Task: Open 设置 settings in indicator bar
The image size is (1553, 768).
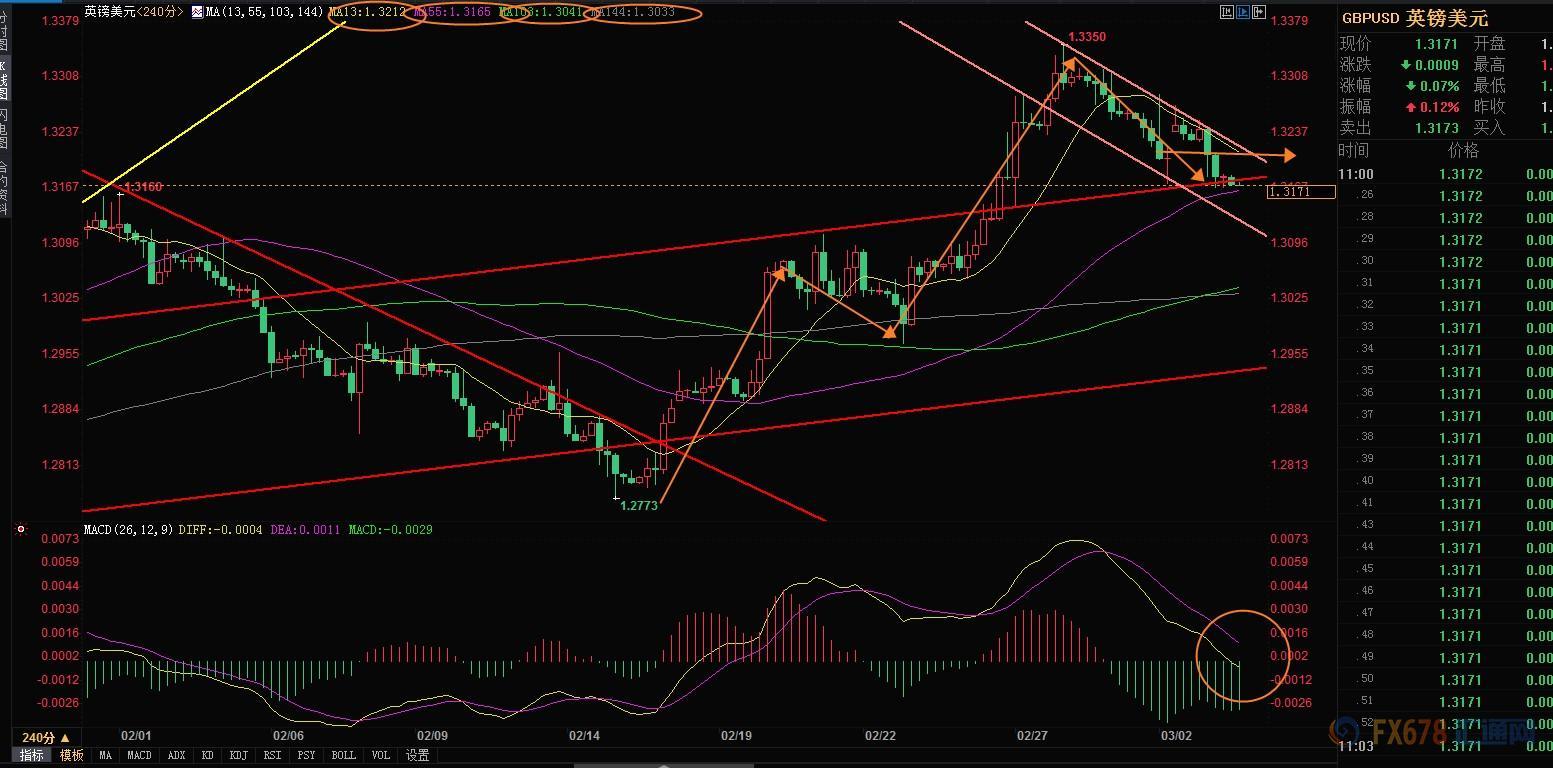Action: click(x=417, y=755)
